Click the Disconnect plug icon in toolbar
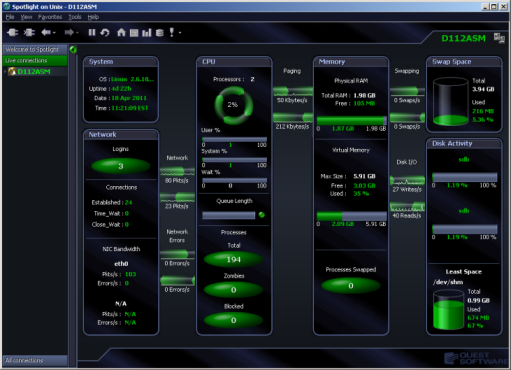511x370 pixels. coord(29,32)
